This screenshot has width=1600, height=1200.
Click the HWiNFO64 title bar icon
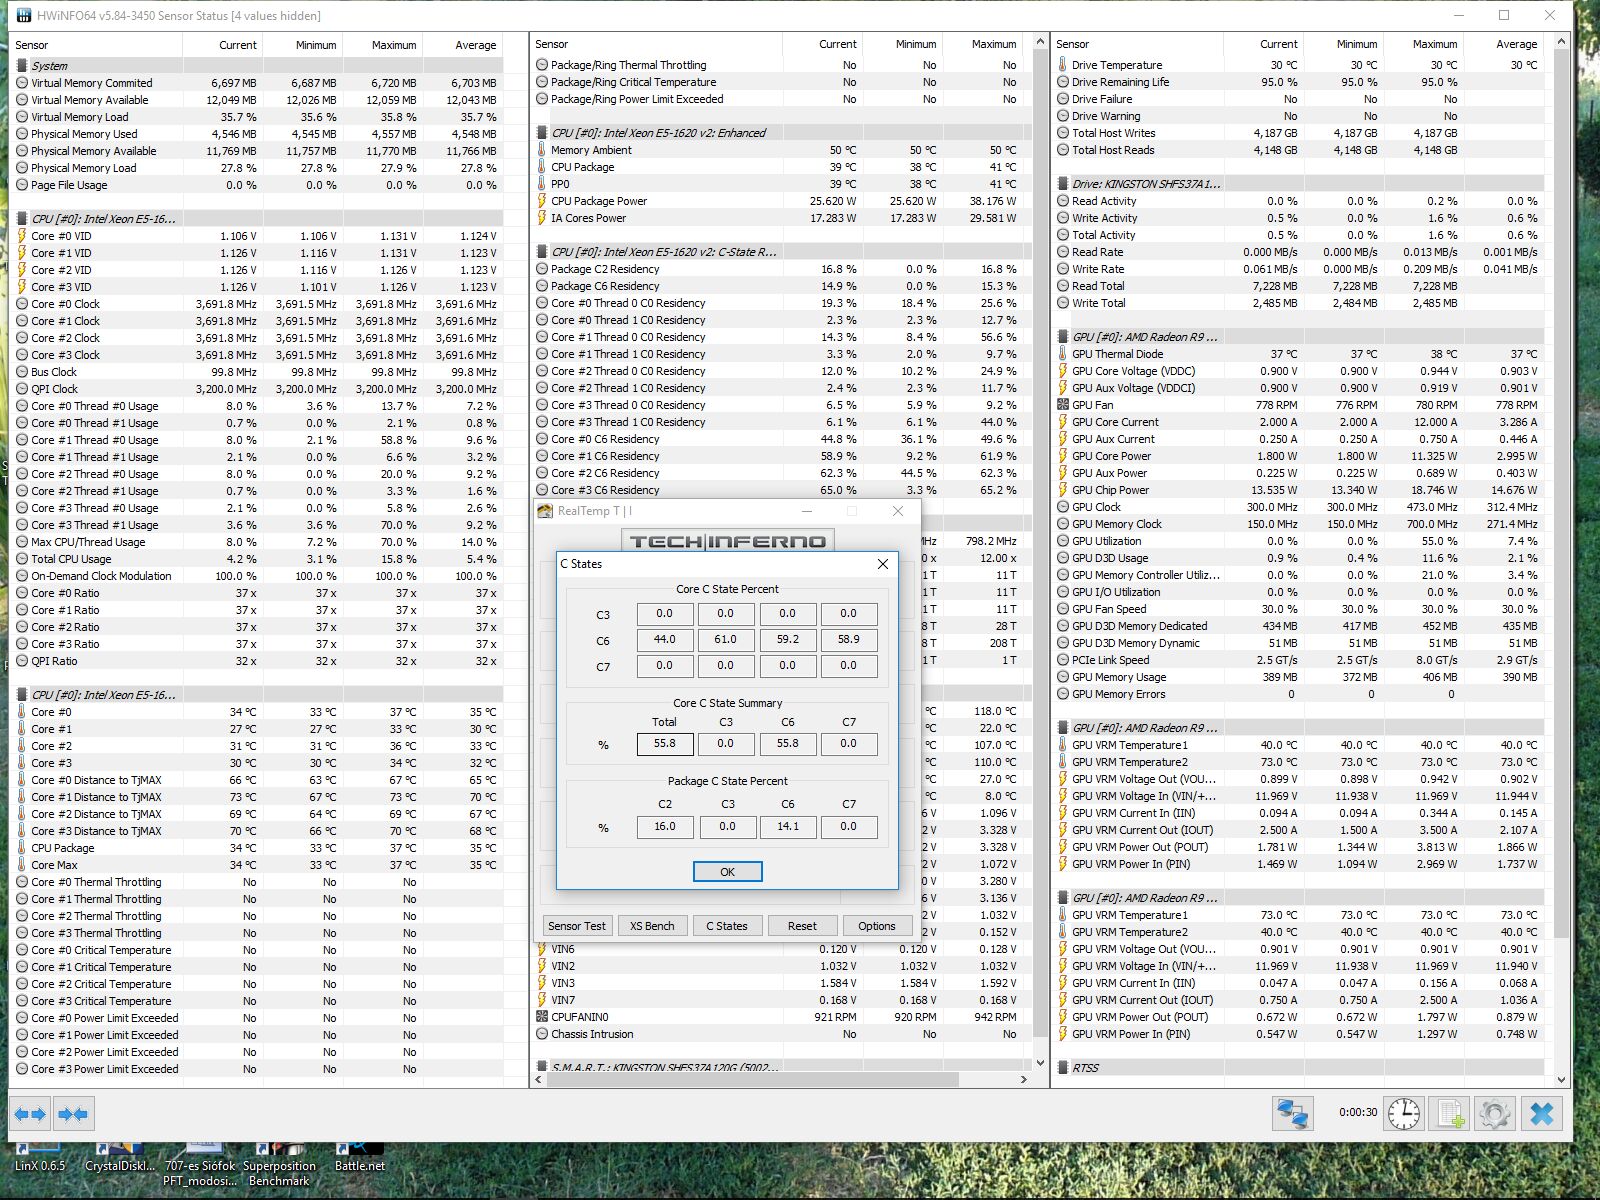coord(23,15)
